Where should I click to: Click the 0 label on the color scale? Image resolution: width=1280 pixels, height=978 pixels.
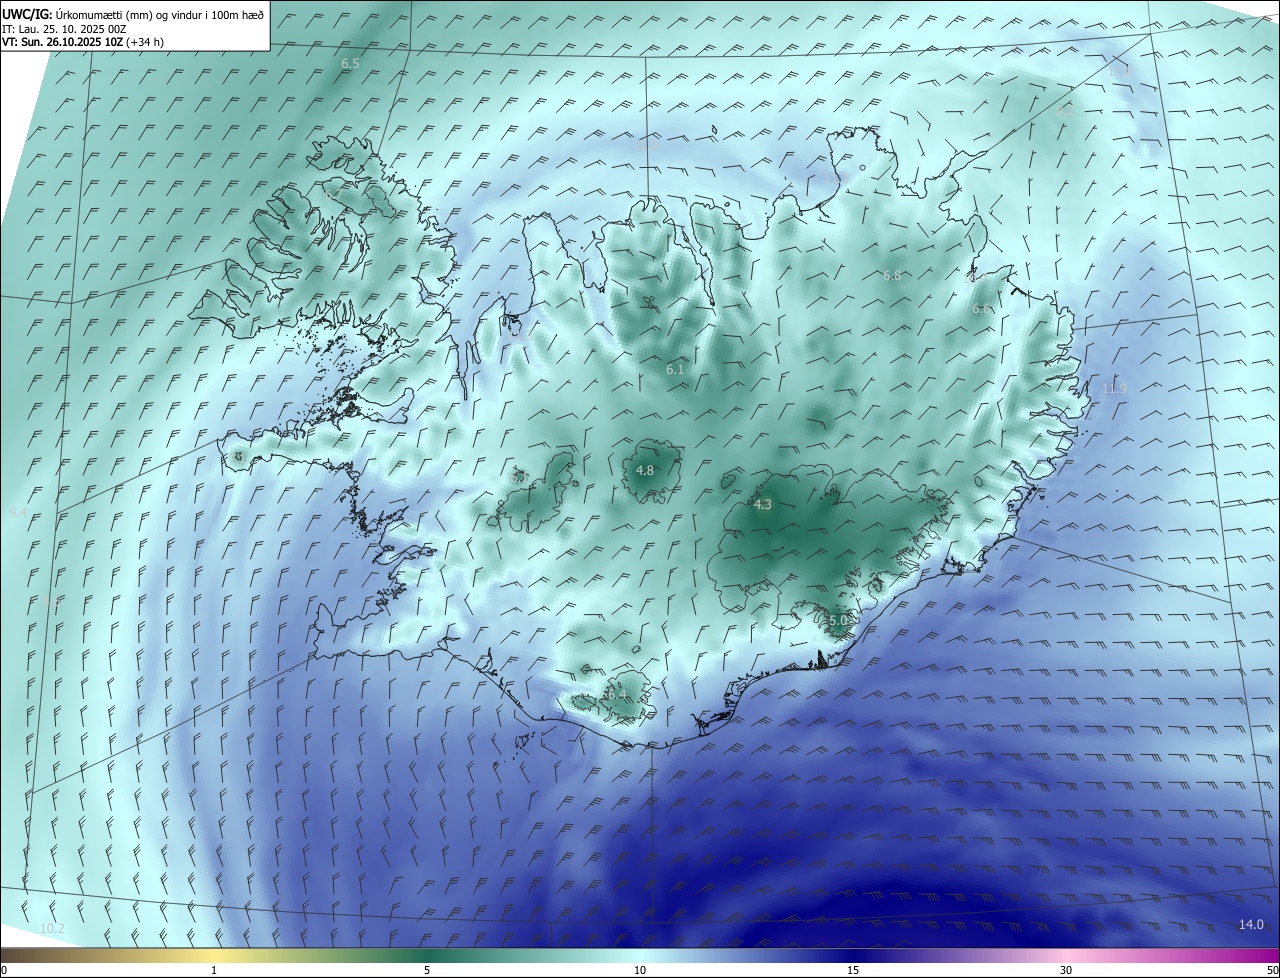click(4, 970)
